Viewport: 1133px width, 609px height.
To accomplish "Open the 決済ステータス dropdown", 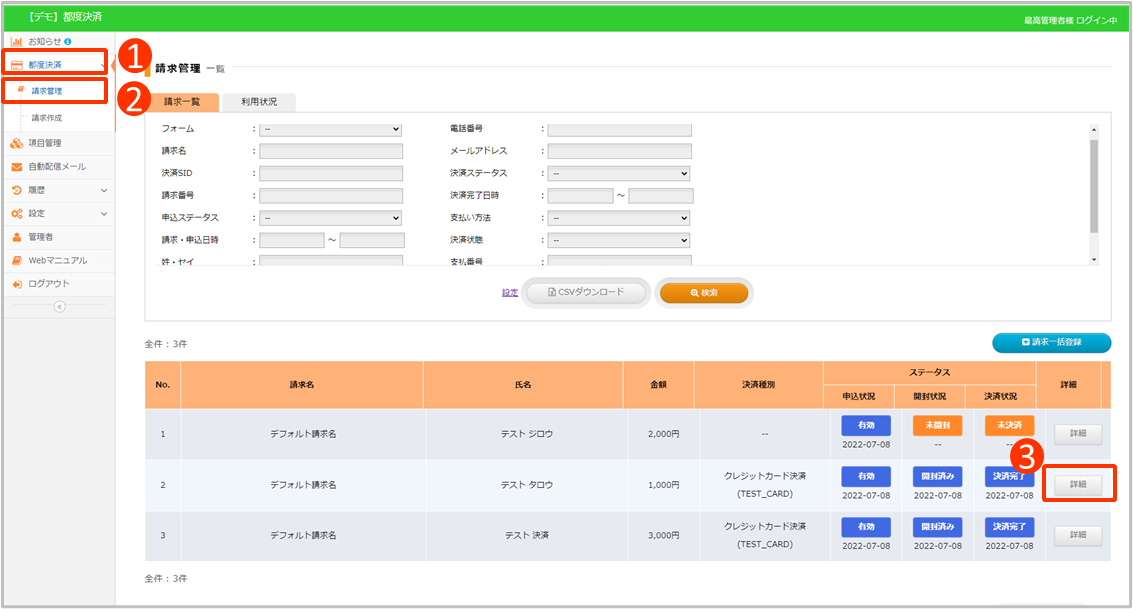I will point(619,173).
